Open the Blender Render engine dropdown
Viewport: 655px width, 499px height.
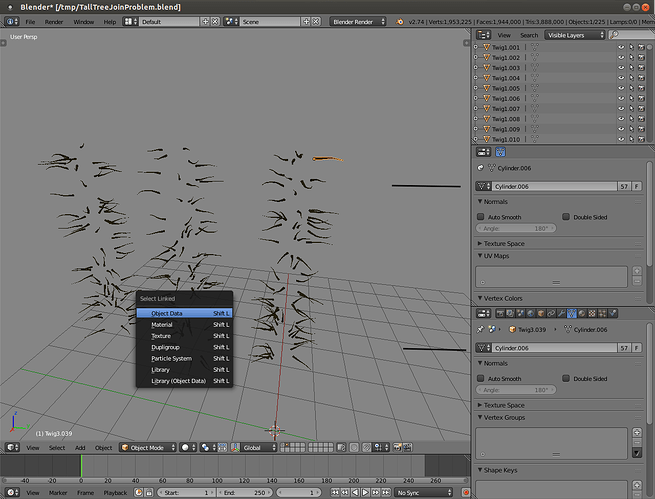358,22
